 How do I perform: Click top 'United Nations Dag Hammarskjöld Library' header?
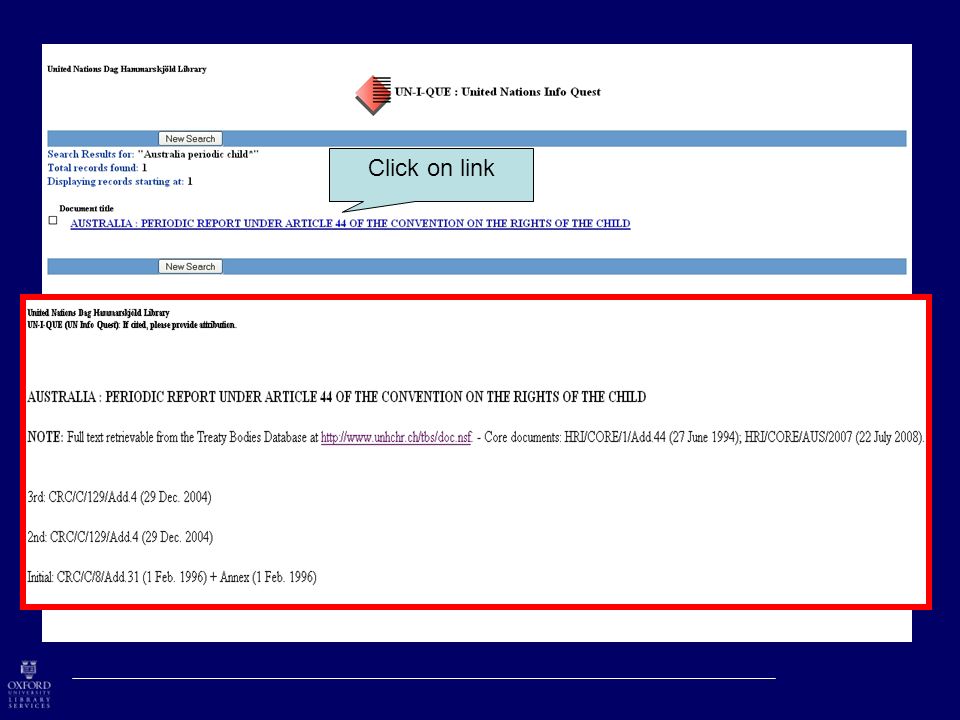pos(127,69)
